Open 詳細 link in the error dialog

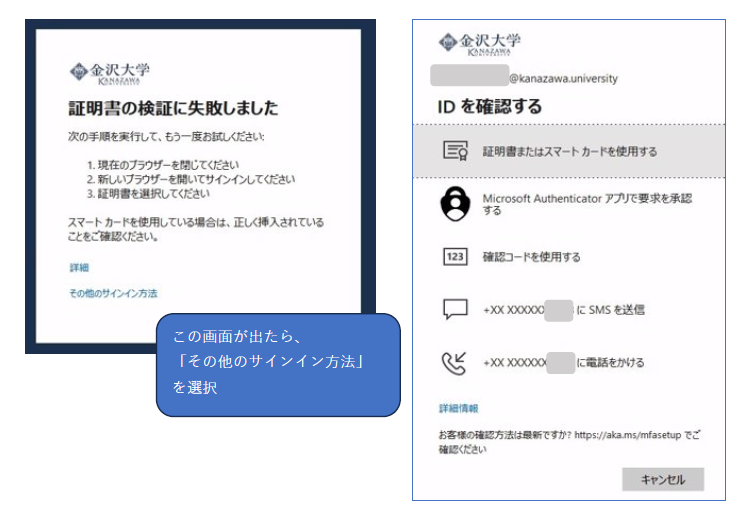pyautogui.click(x=79, y=268)
